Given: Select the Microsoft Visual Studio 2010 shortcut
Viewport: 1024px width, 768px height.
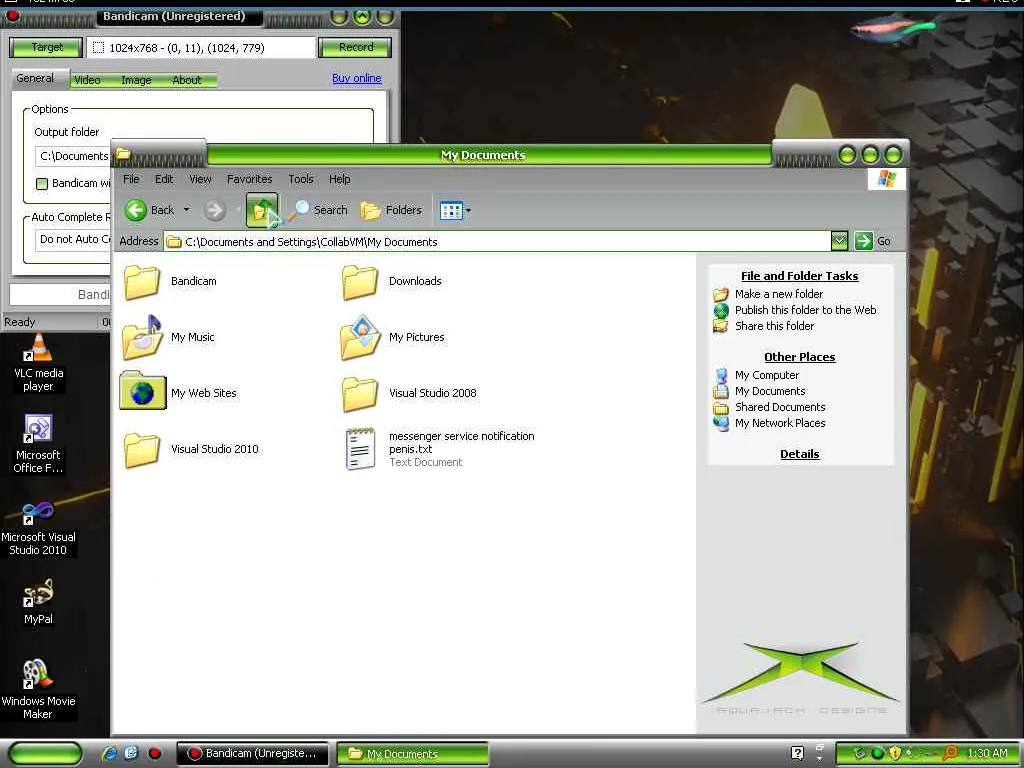Looking at the screenshot, I should (x=38, y=528).
